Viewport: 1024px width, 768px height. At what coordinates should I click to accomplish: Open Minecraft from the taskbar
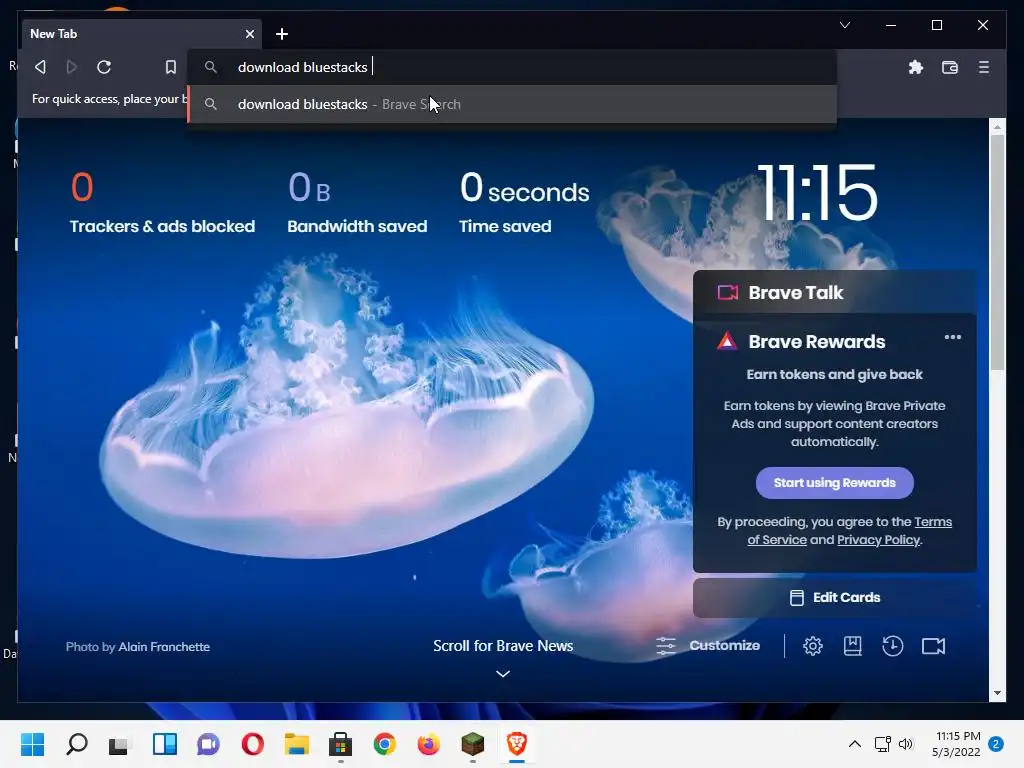(x=472, y=744)
